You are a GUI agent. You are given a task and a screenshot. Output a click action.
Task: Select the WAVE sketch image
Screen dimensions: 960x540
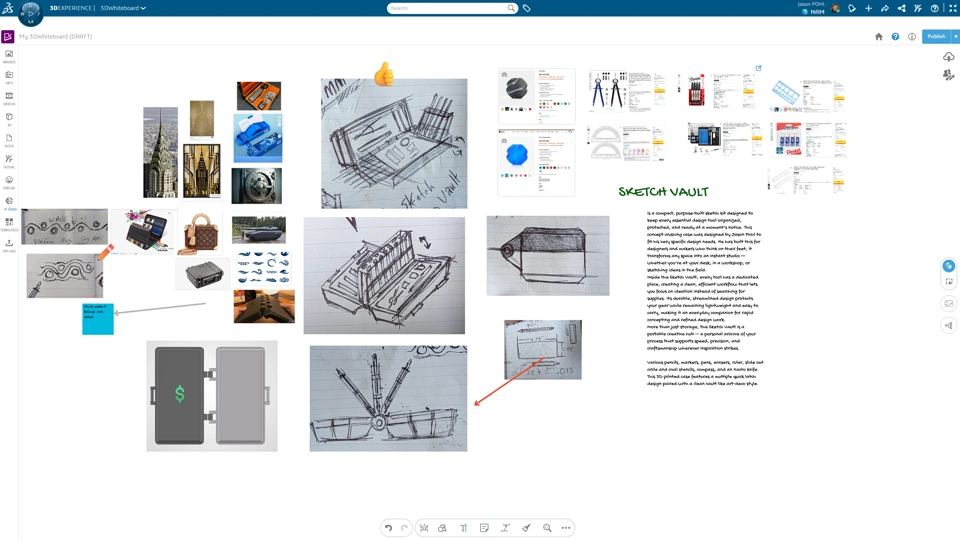coord(64,227)
